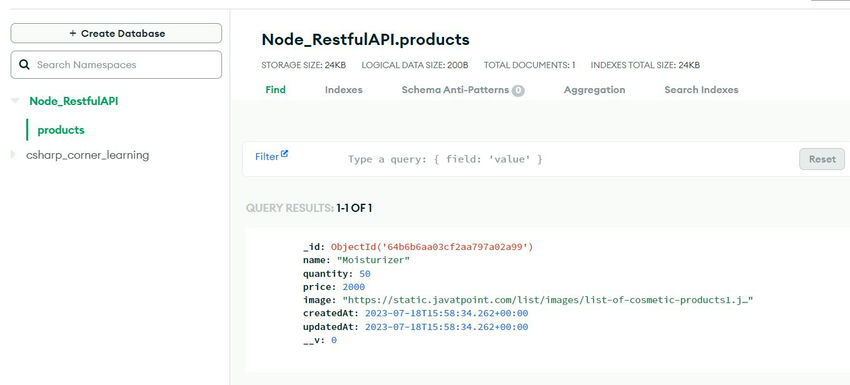Switch to the Find tab

pos(275,90)
